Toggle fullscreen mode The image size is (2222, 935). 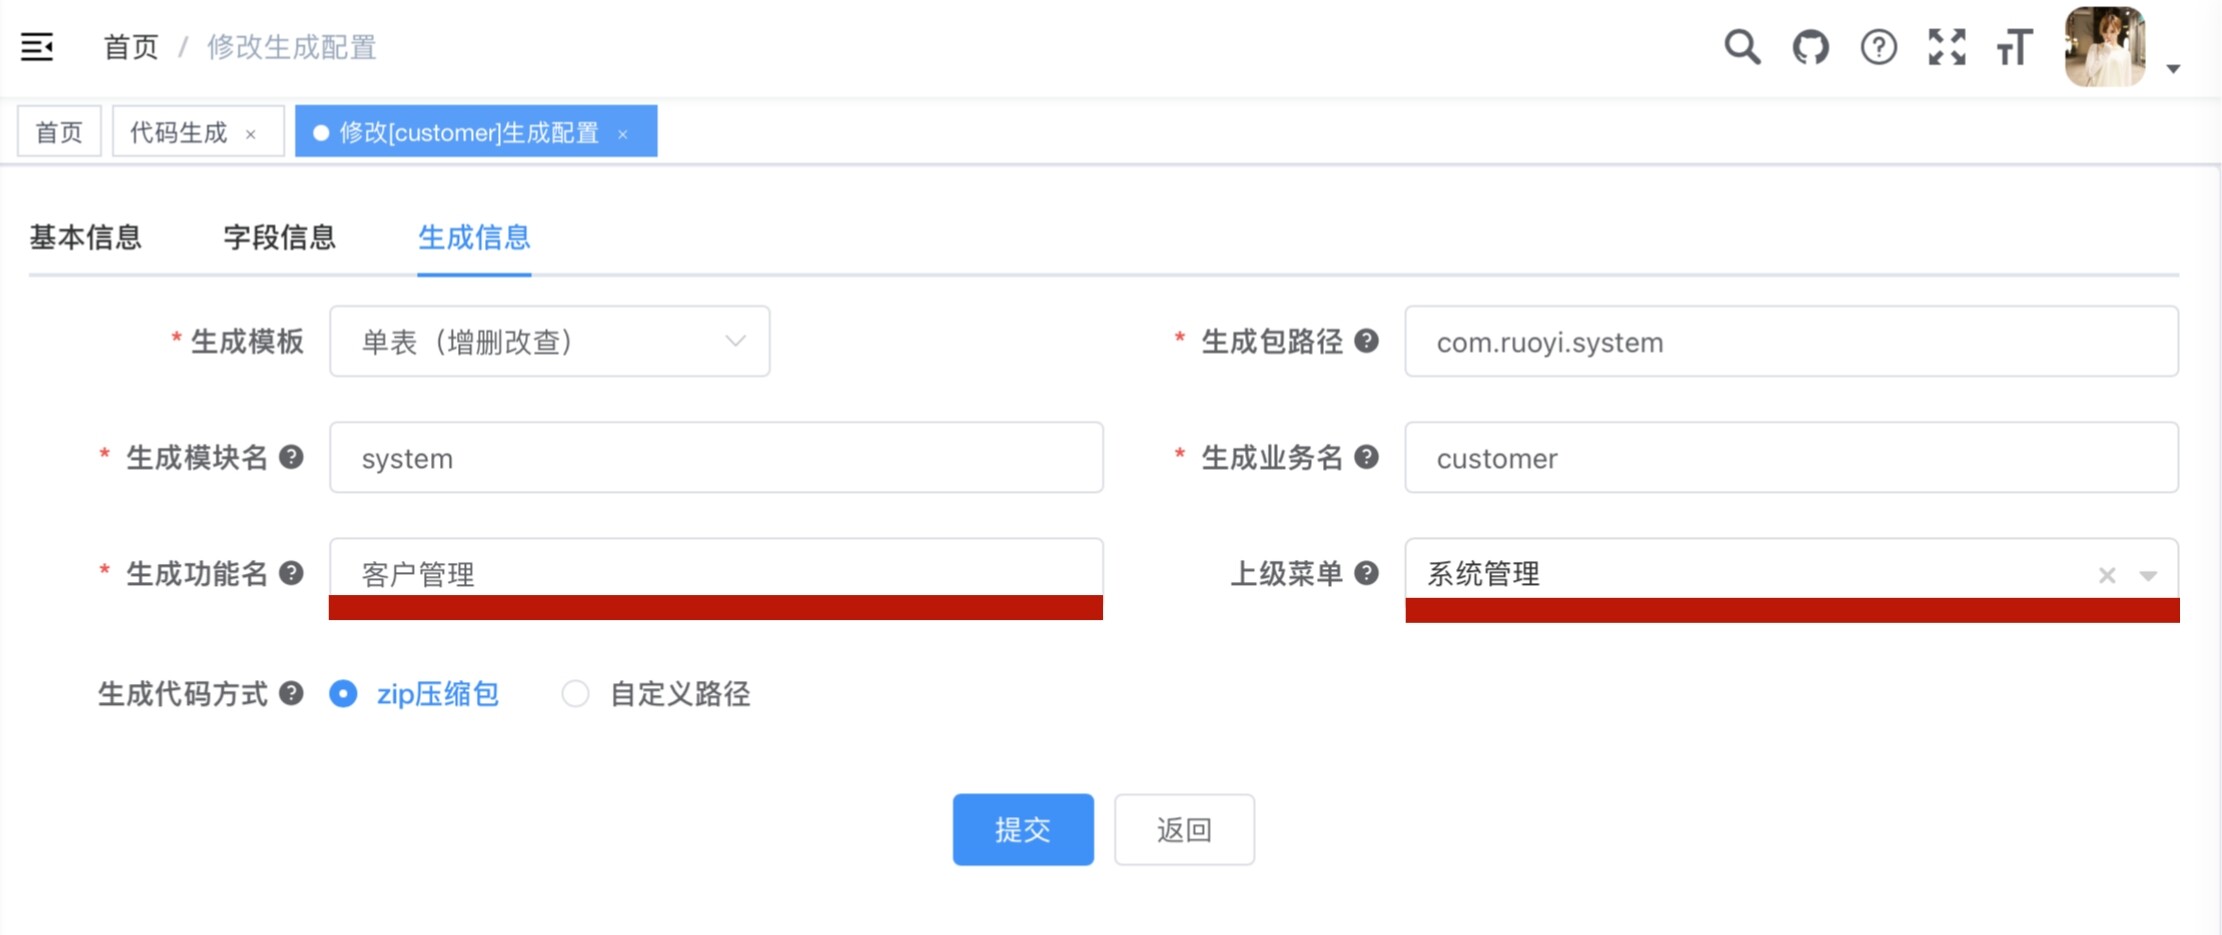[x=1946, y=46]
